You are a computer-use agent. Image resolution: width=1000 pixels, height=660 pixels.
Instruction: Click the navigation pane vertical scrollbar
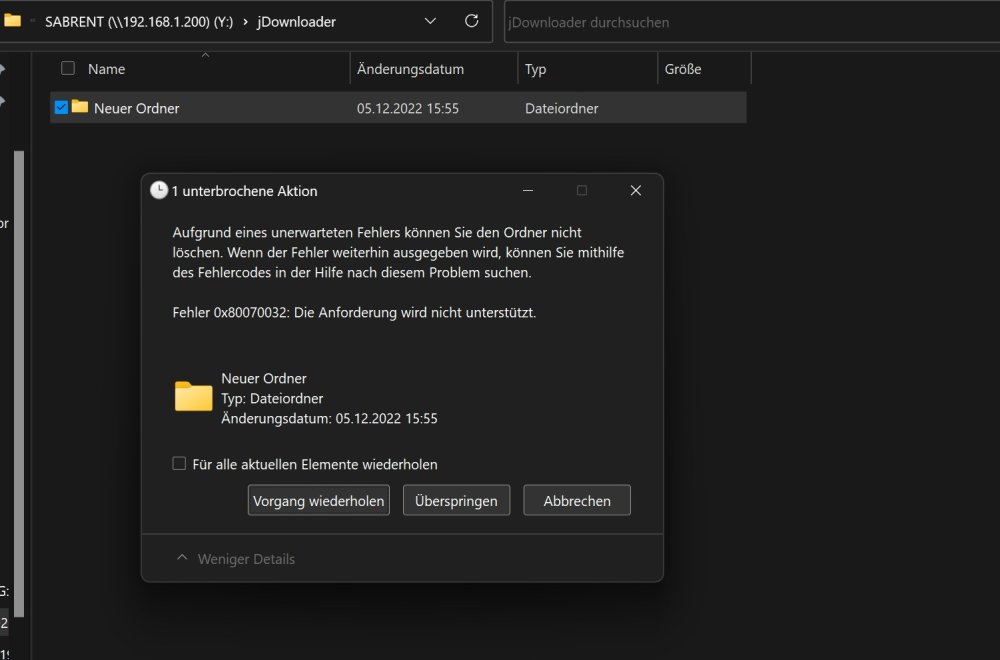coord(19,383)
